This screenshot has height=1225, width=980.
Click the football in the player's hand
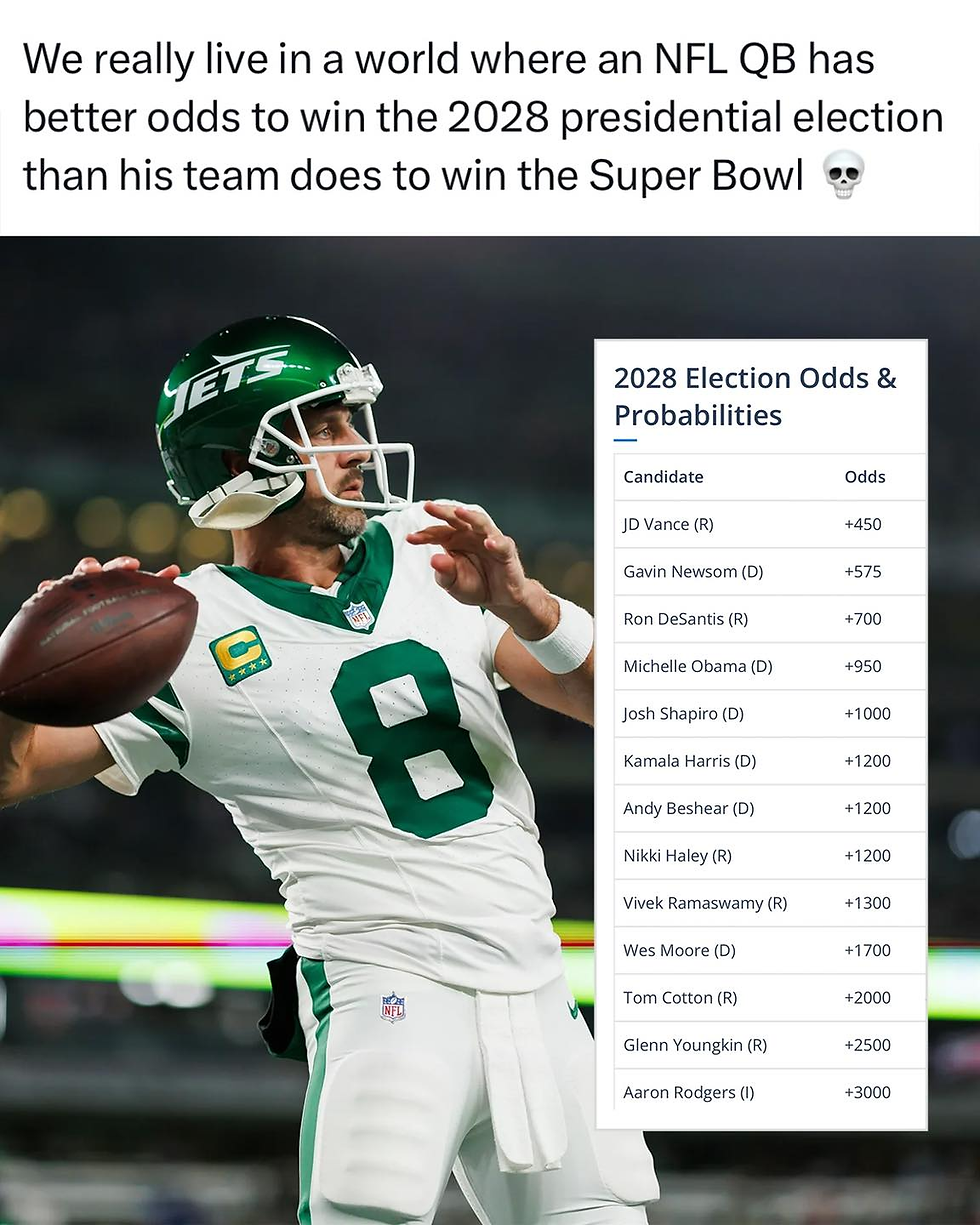pyautogui.click(x=95, y=645)
